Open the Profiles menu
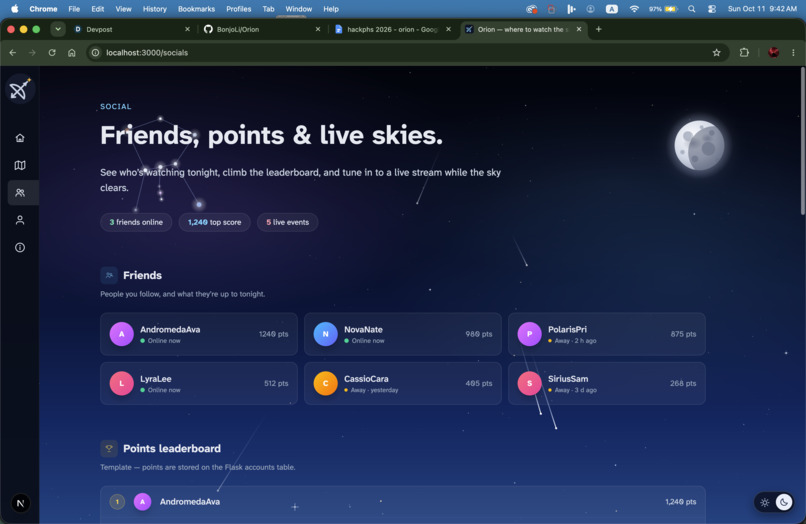806x524 pixels. pyautogui.click(x=239, y=9)
